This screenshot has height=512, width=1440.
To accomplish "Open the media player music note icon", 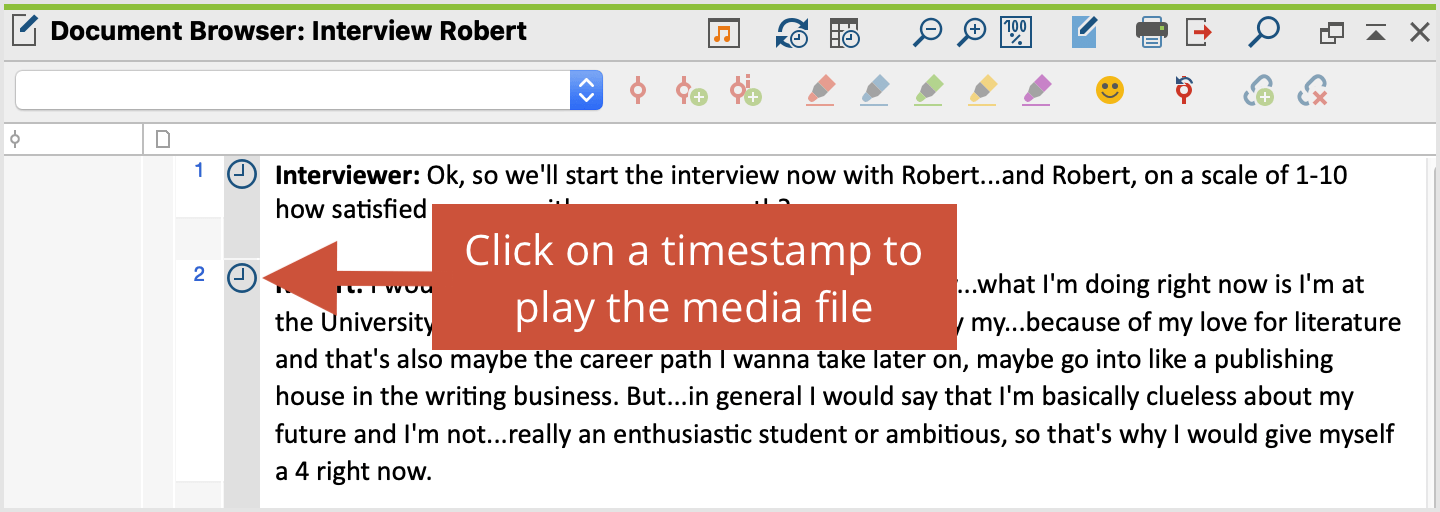I will pyautogui.click(x=723, y=33).
